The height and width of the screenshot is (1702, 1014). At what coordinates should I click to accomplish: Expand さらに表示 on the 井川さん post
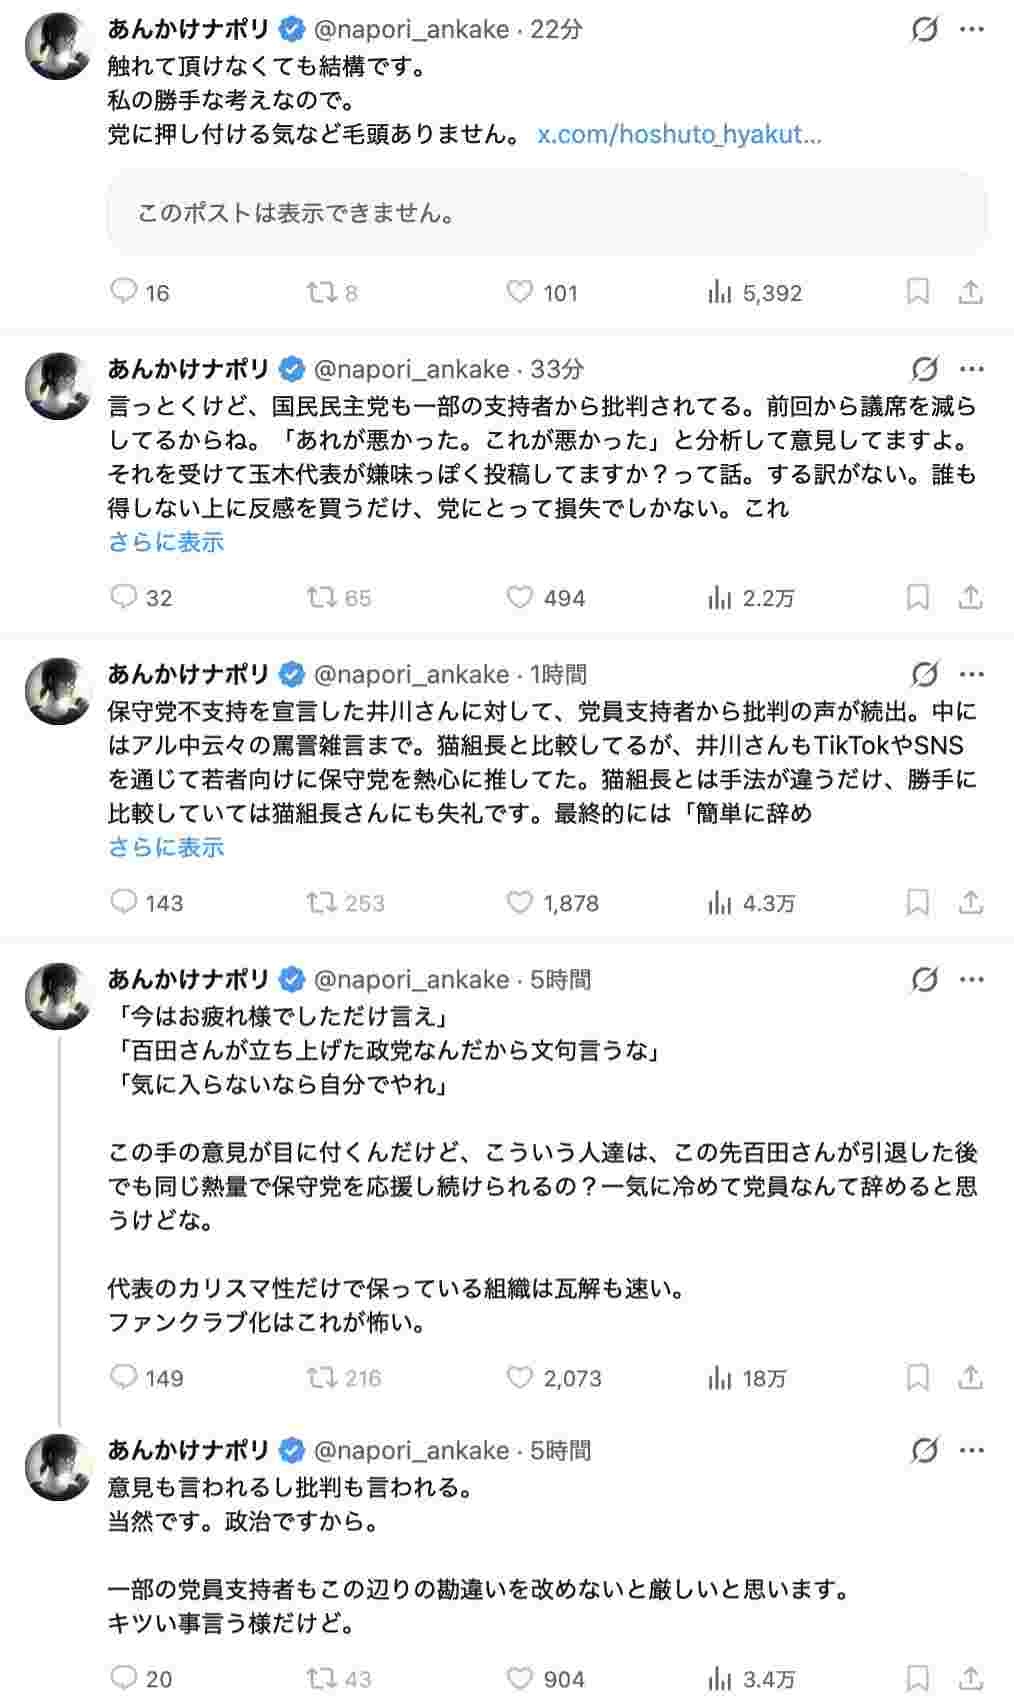[x=166, y=847]
